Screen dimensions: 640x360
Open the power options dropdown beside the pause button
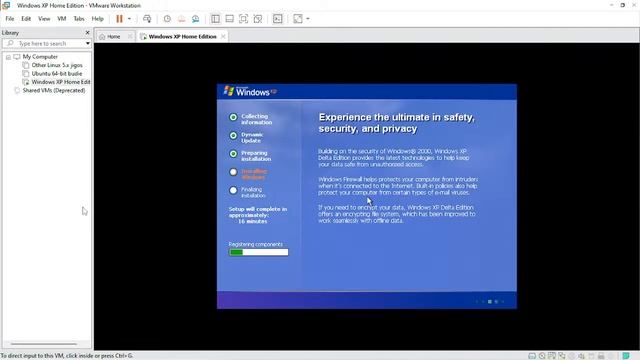(129, 19)
